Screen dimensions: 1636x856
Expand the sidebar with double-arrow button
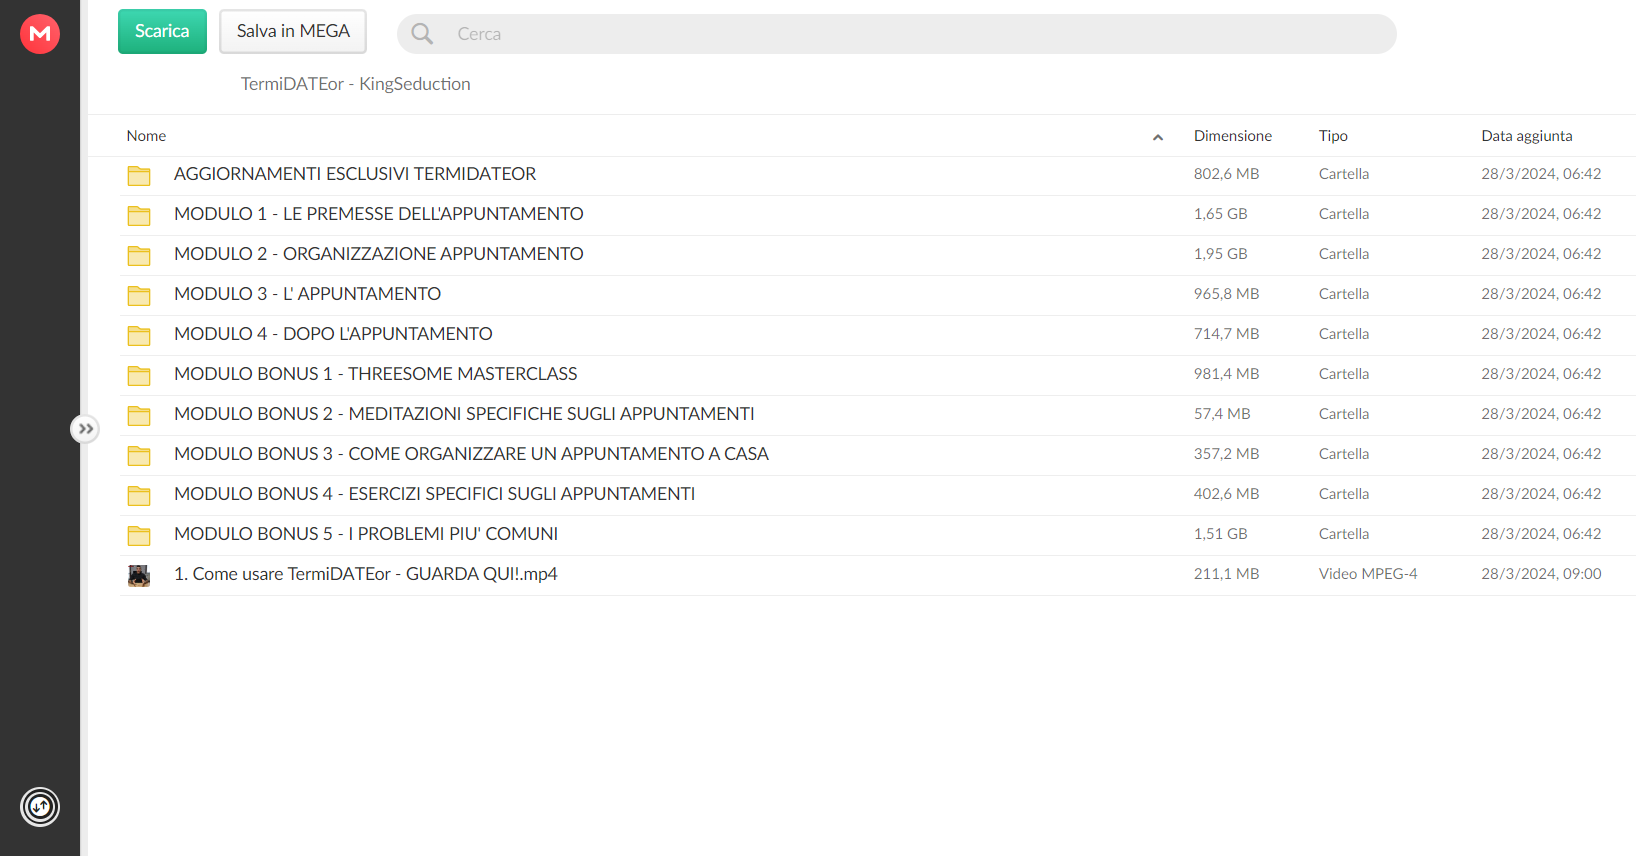coord(85,429)
